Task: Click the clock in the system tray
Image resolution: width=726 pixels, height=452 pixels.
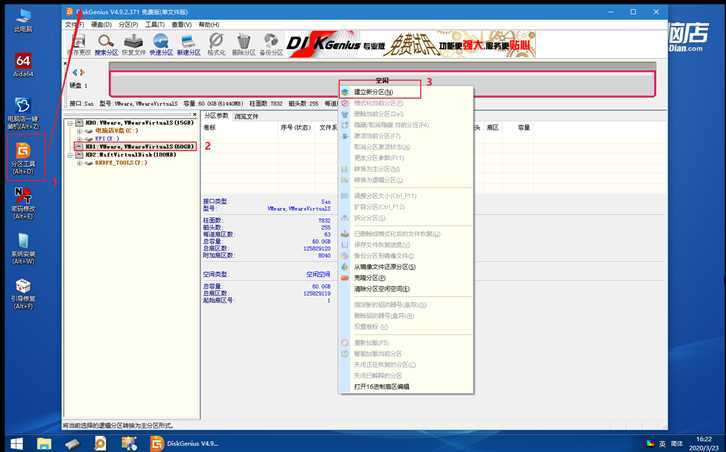Action: tap(704, 444)
